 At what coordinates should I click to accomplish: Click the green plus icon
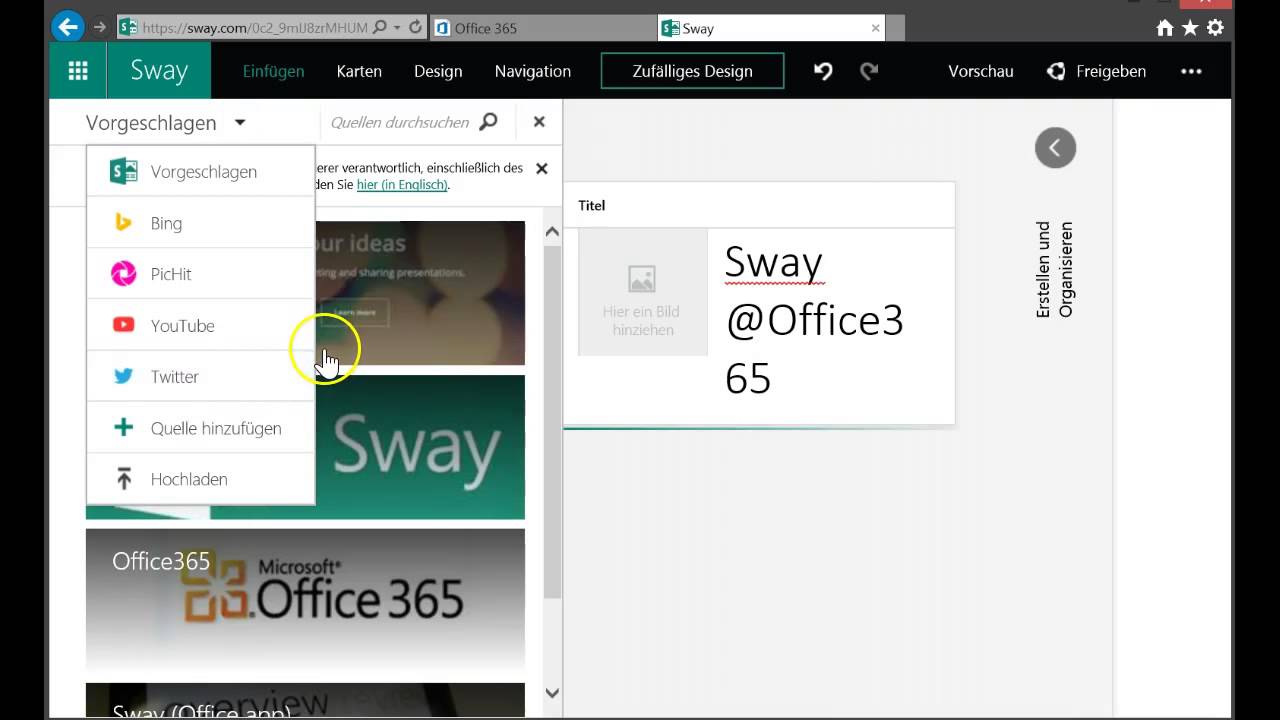tap(123, 428)
